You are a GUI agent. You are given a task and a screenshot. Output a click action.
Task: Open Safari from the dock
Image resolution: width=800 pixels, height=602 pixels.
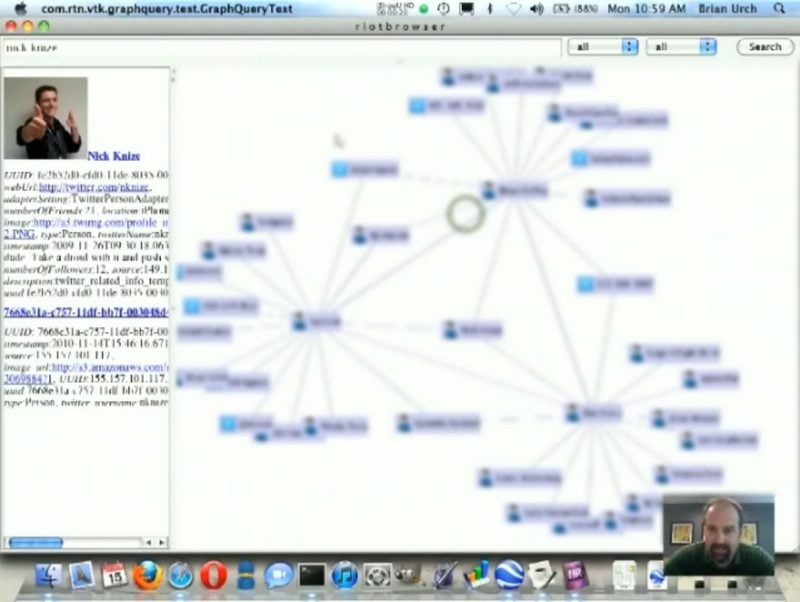(180, 575)
